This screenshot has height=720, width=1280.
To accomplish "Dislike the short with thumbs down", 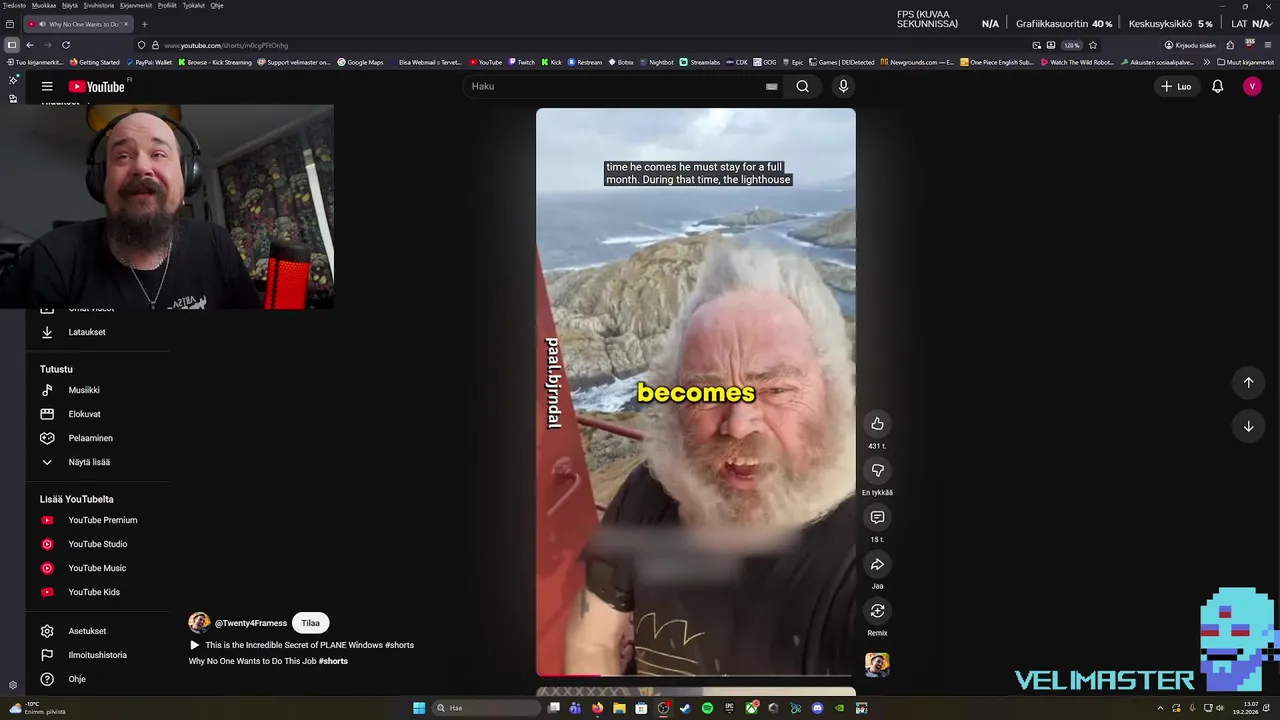I will tap(877, 470).
